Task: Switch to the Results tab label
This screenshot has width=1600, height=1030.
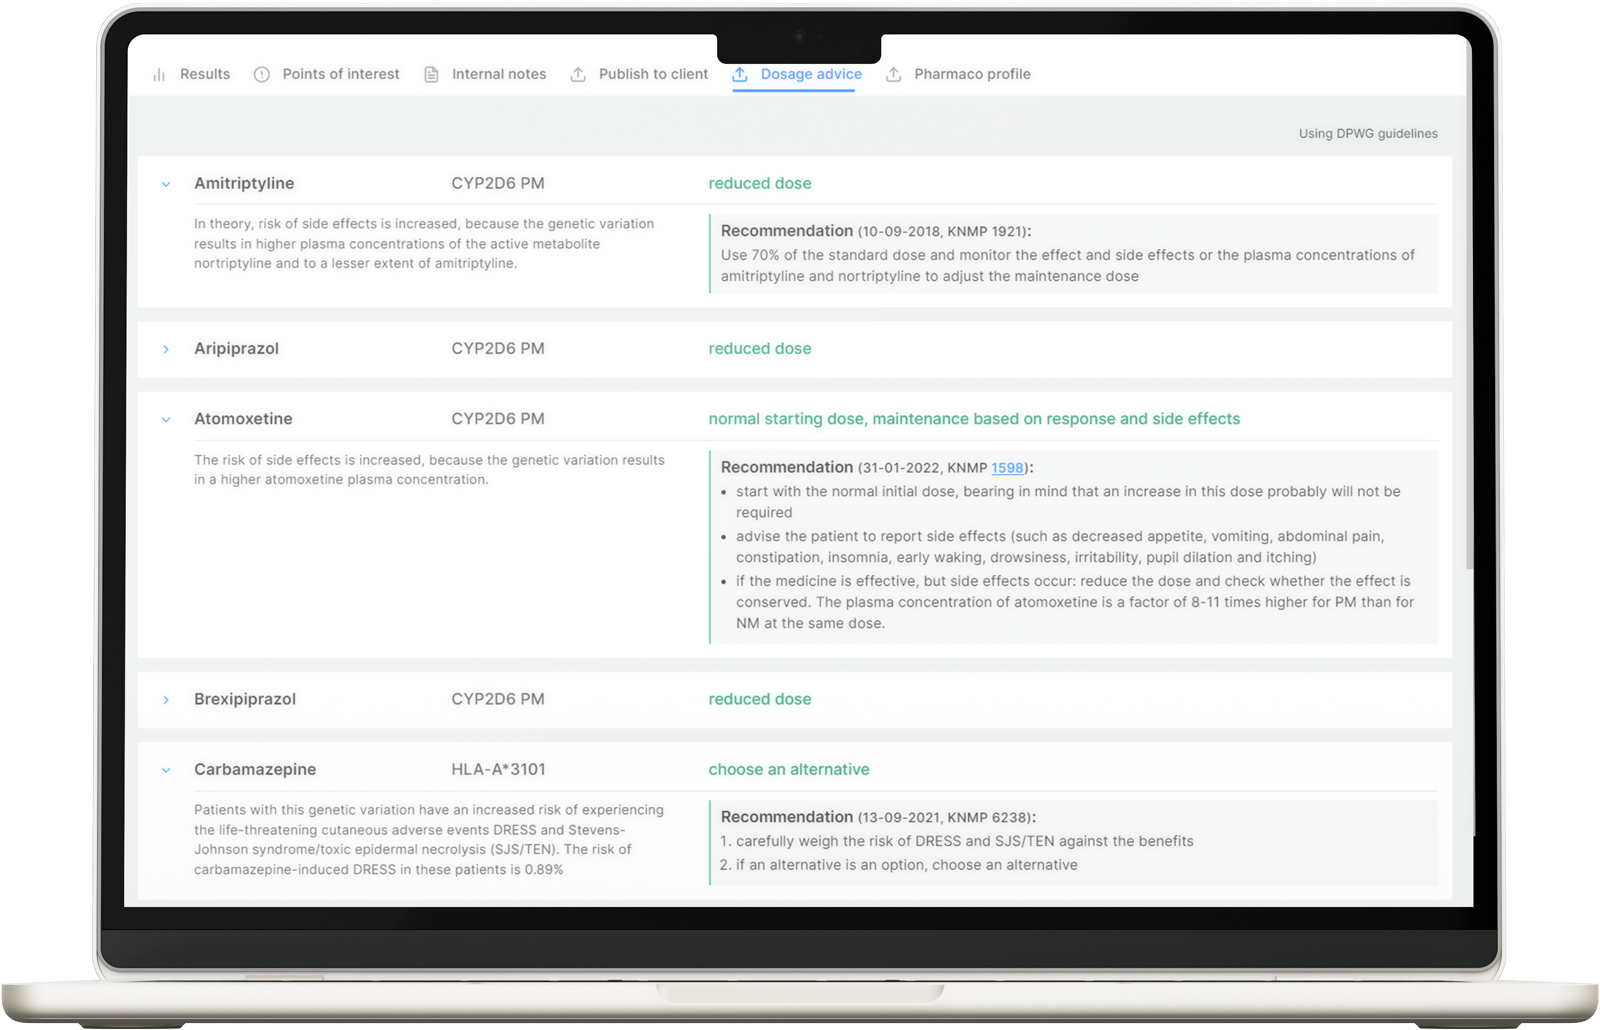Action: tap(205, 74)
